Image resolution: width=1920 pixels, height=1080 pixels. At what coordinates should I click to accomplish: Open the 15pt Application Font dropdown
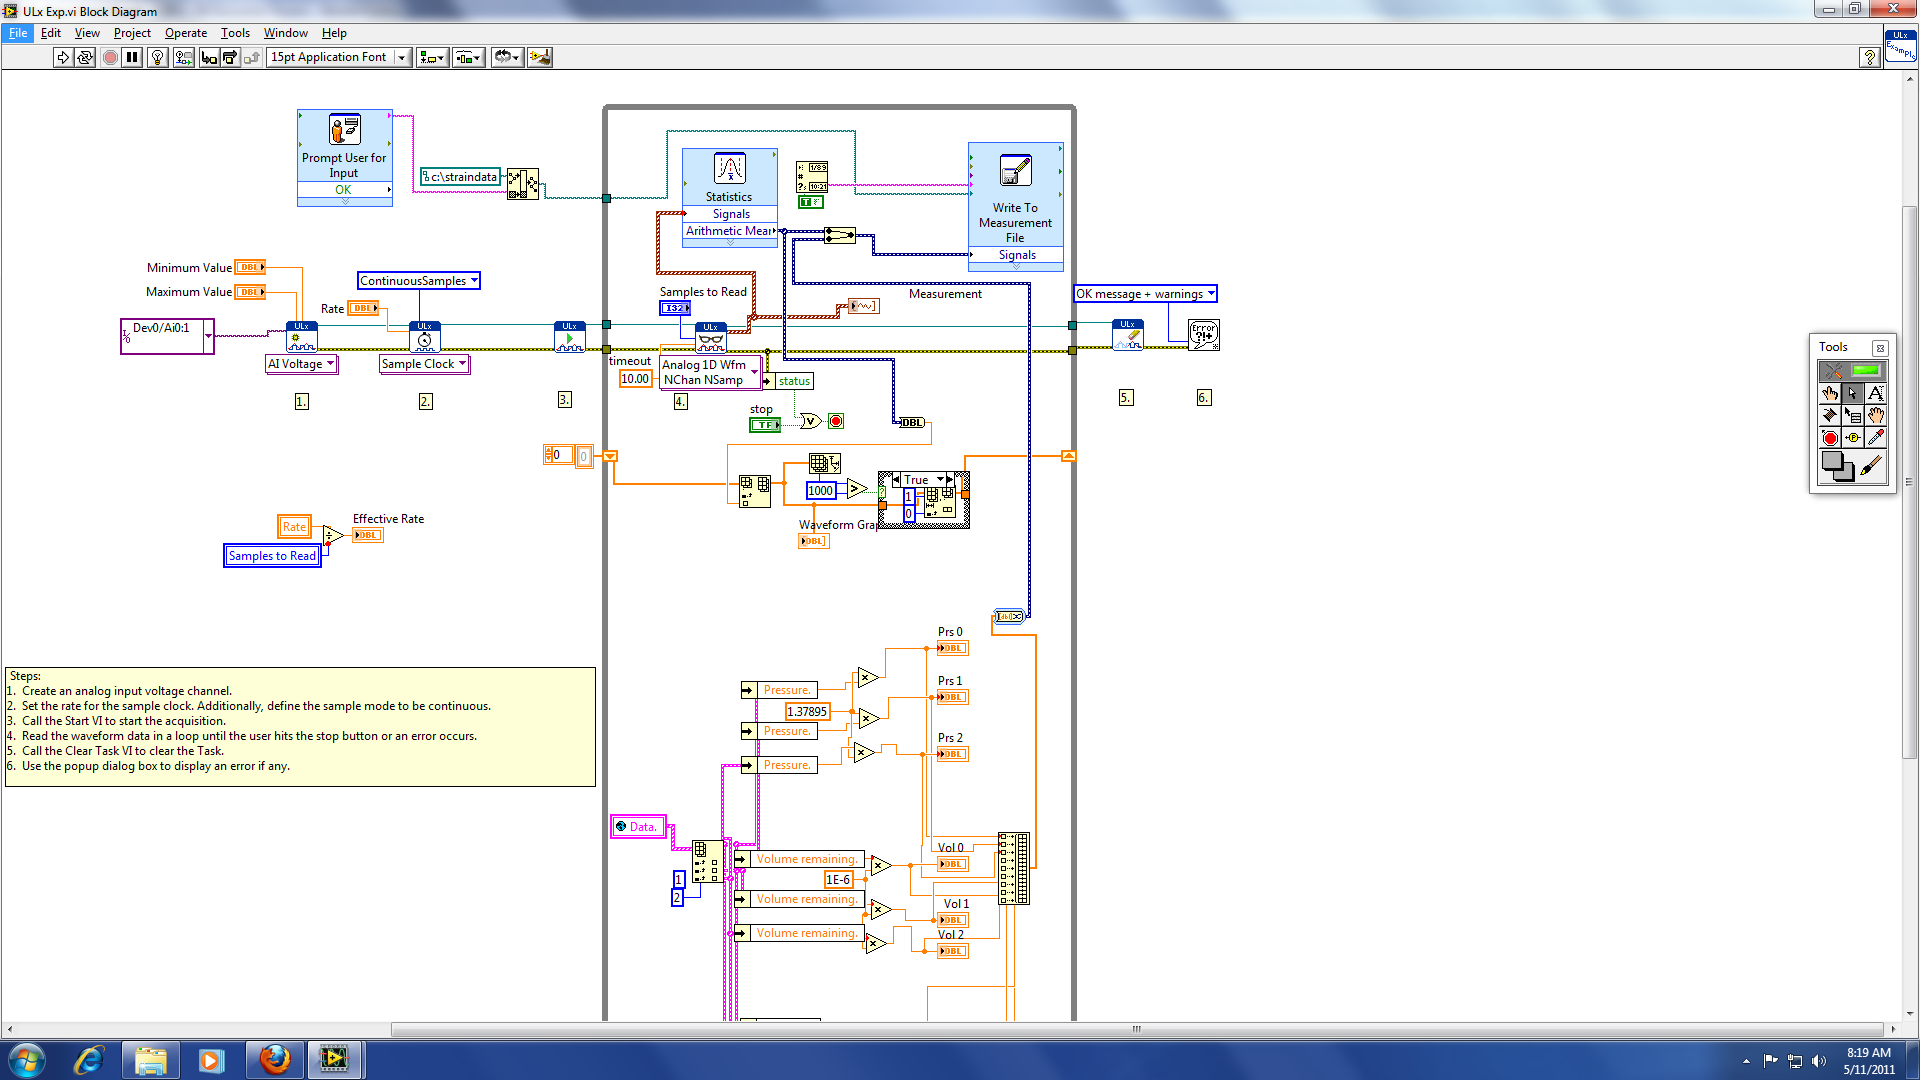(x=338, y=57)
